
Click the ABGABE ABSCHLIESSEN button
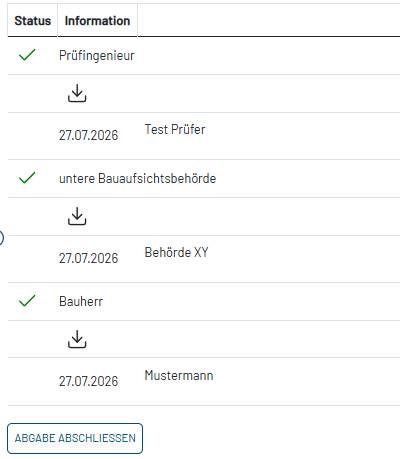pos(75,438)
